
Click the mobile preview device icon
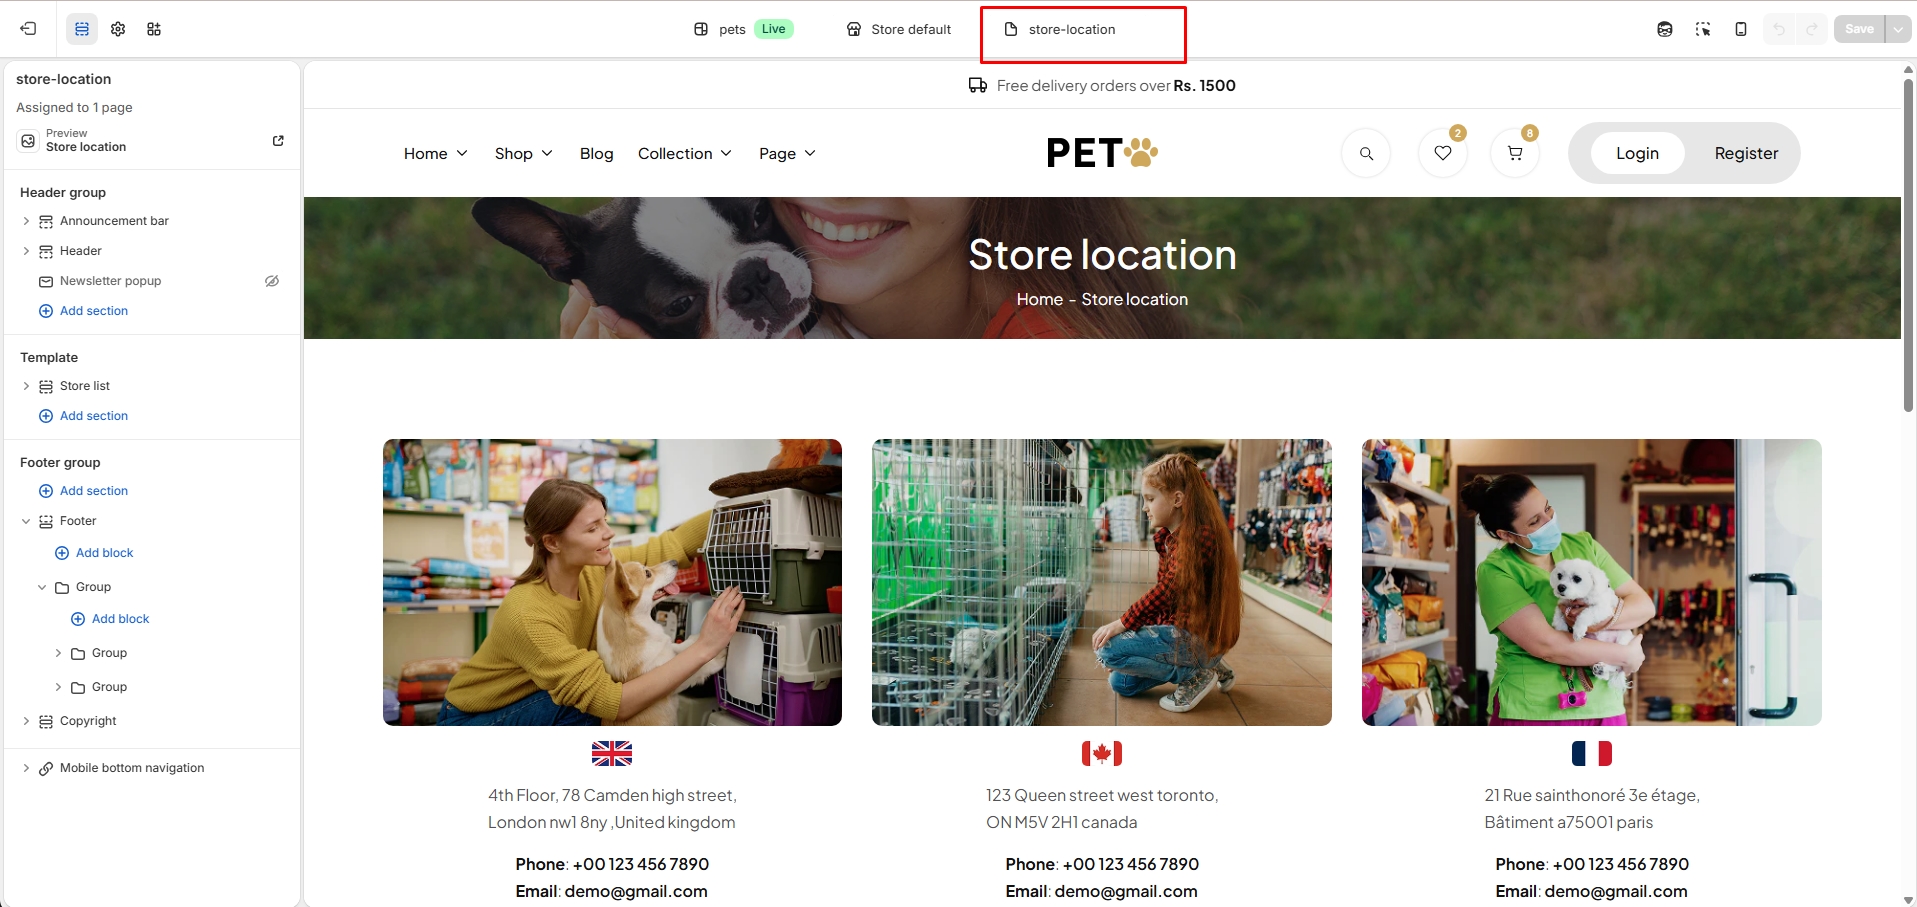(1741, 29)
